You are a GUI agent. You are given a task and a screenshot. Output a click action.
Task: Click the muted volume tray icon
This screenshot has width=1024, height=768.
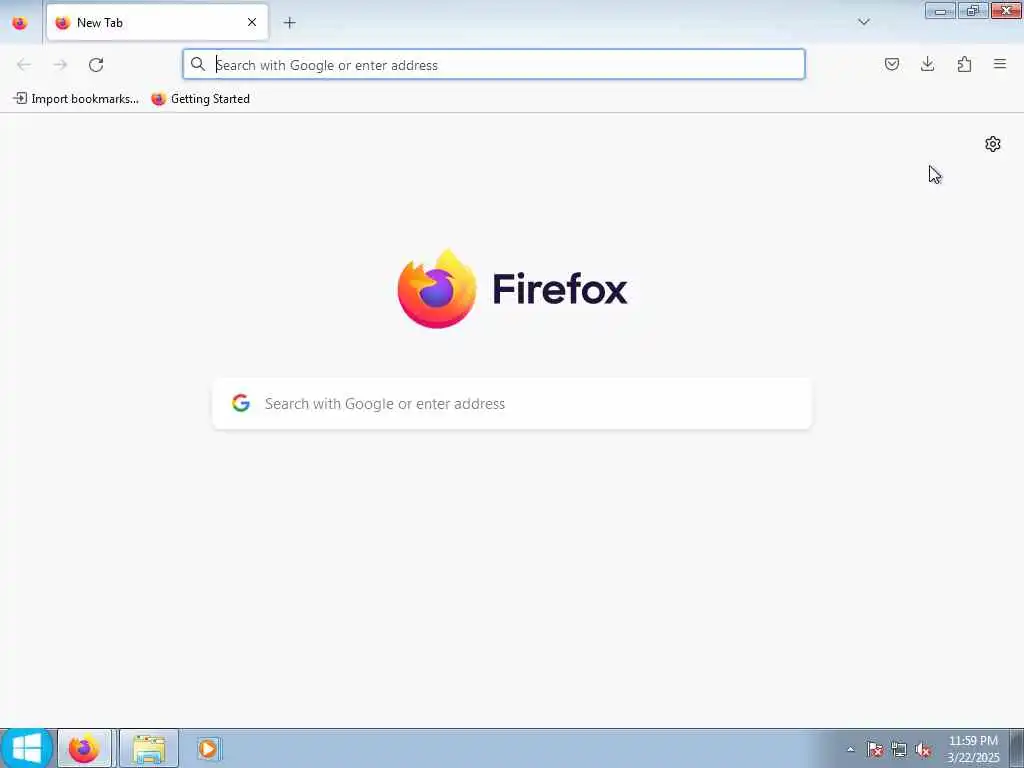[x=923, y=750]
